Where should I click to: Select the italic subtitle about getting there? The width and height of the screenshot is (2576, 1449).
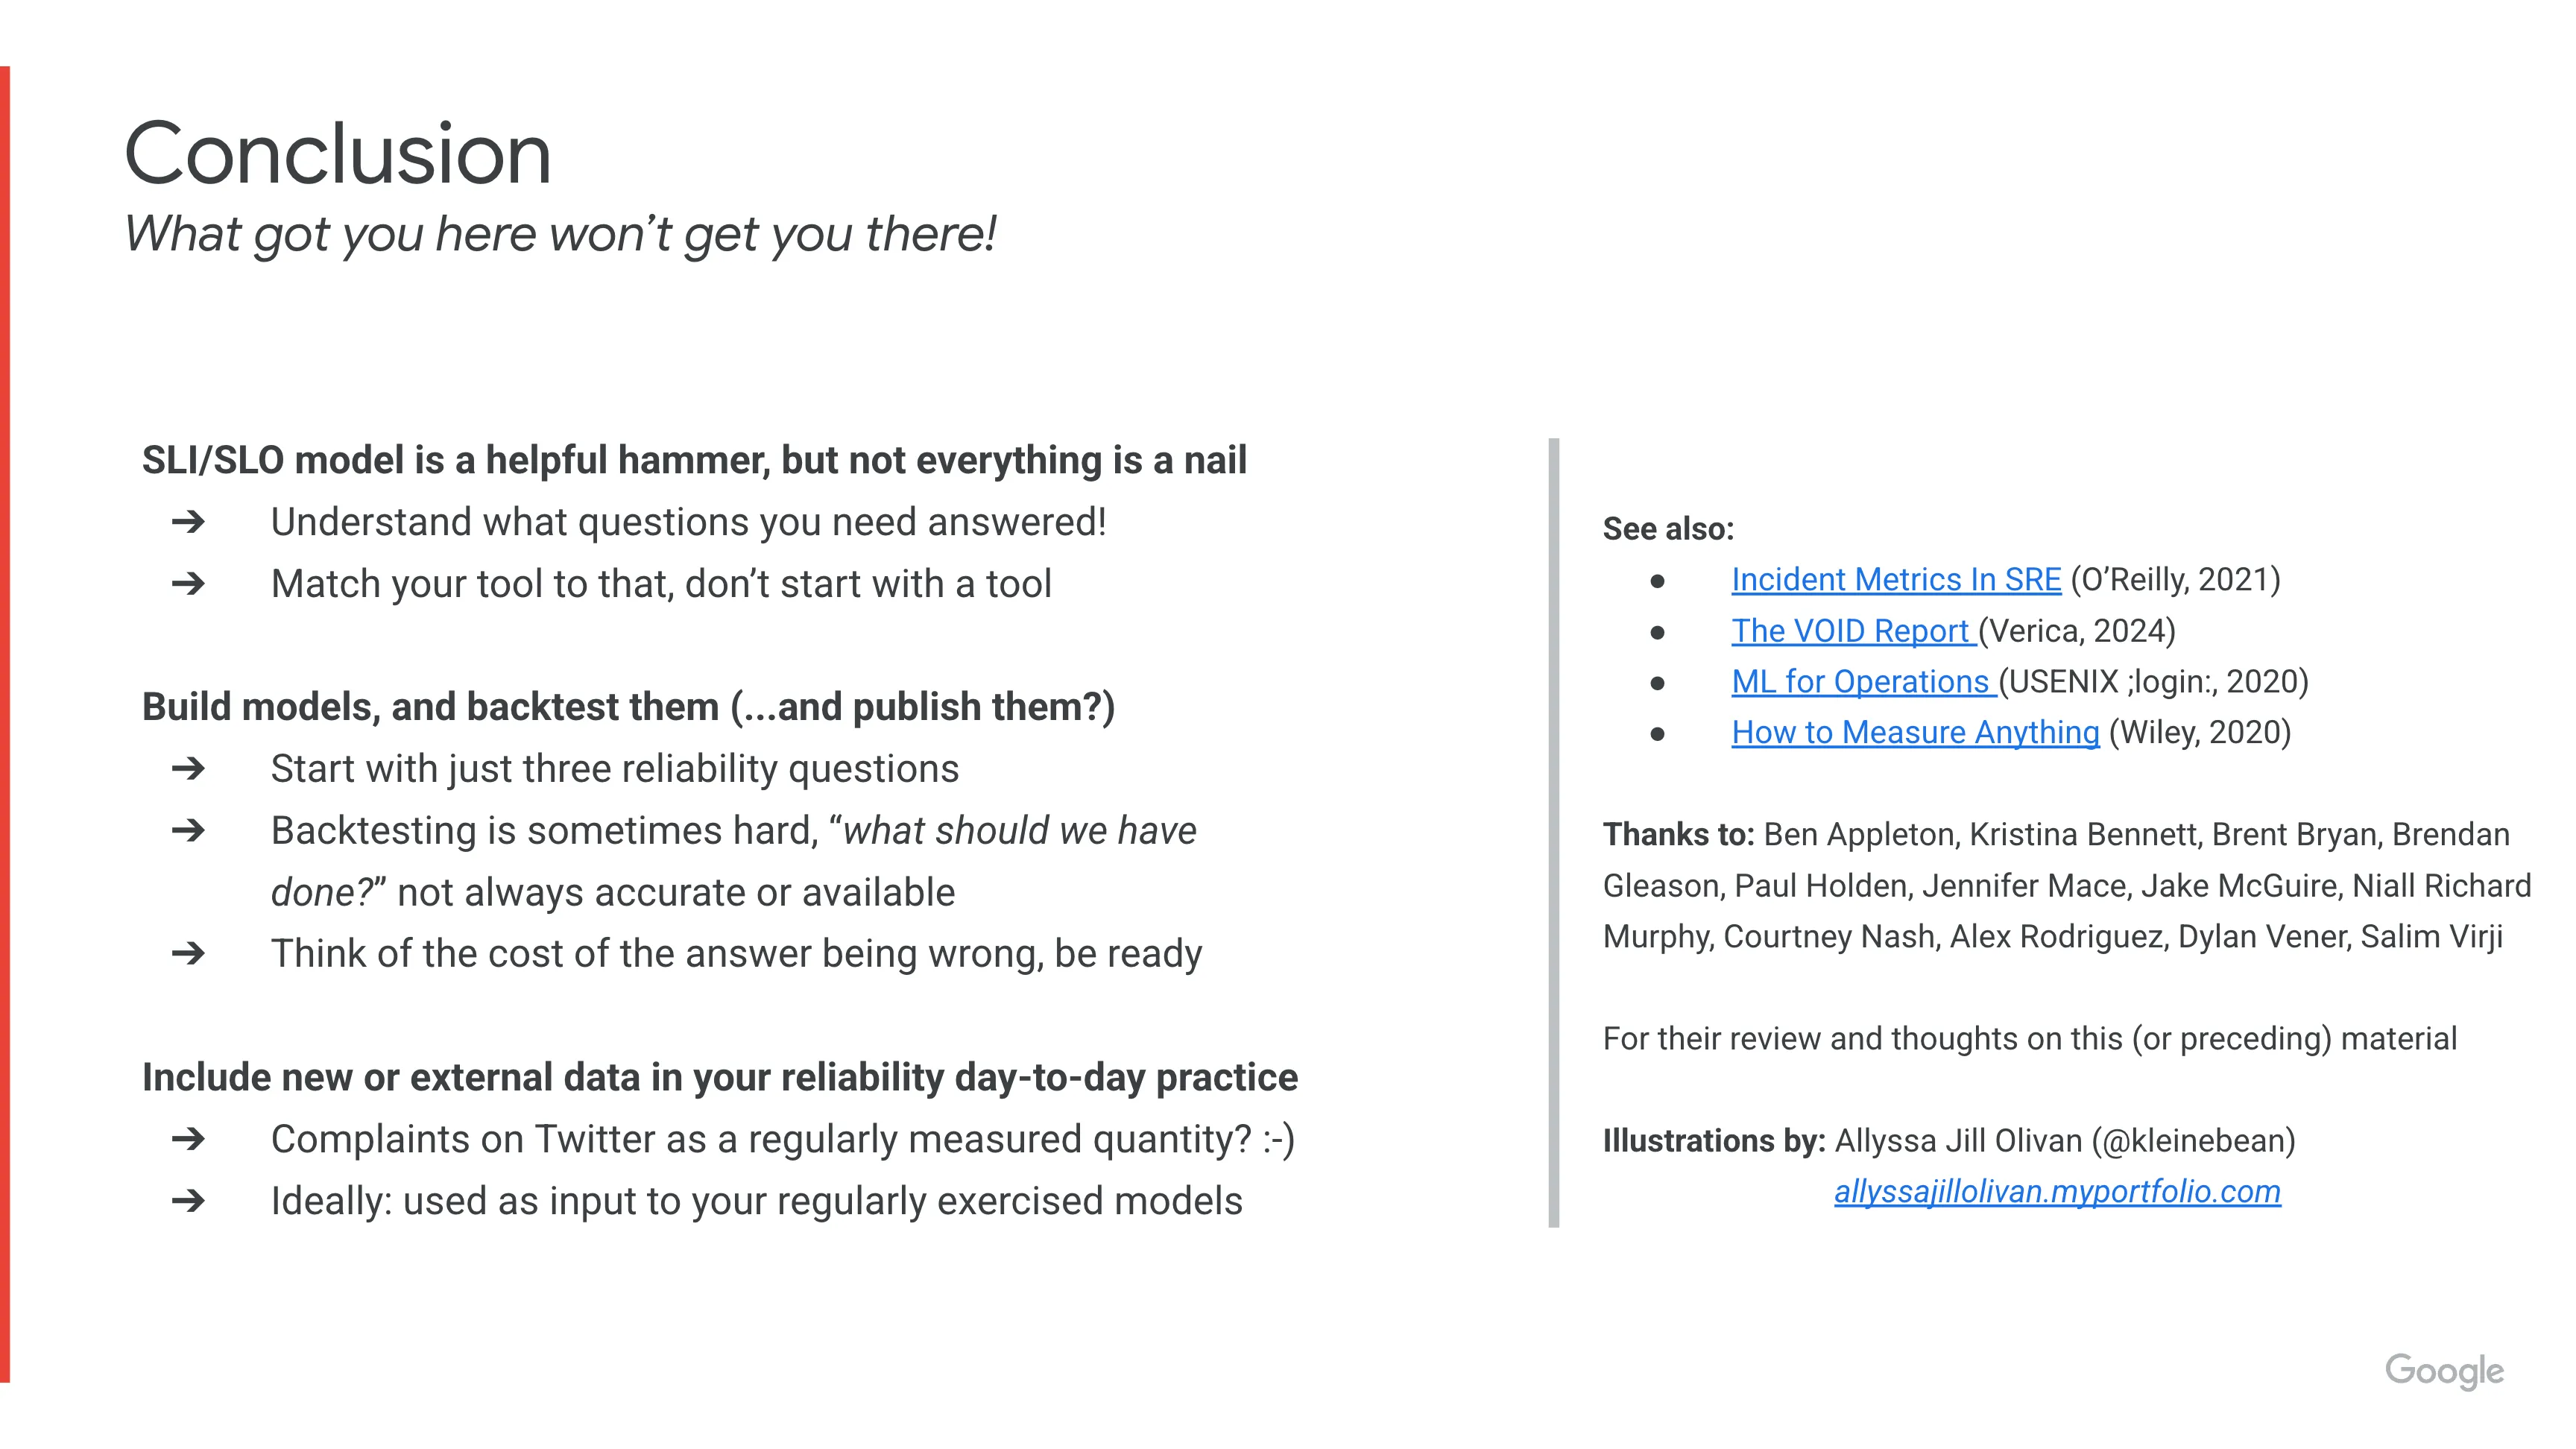[560, 234]
